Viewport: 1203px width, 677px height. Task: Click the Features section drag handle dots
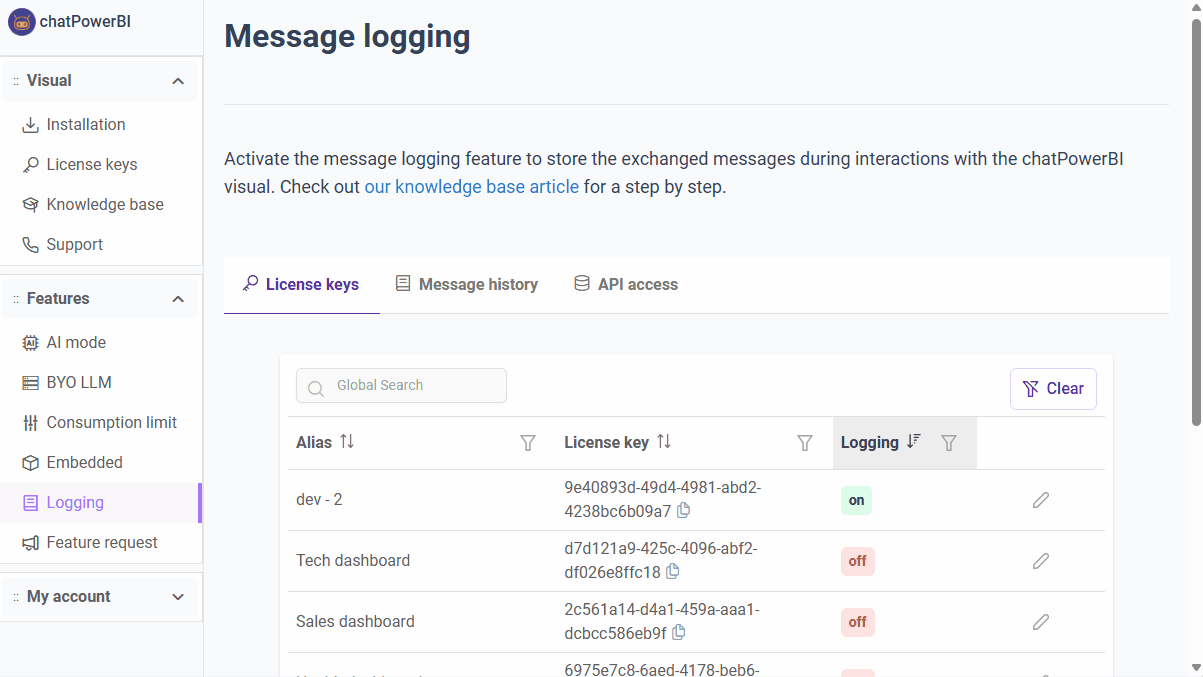(x=16, y=299)
